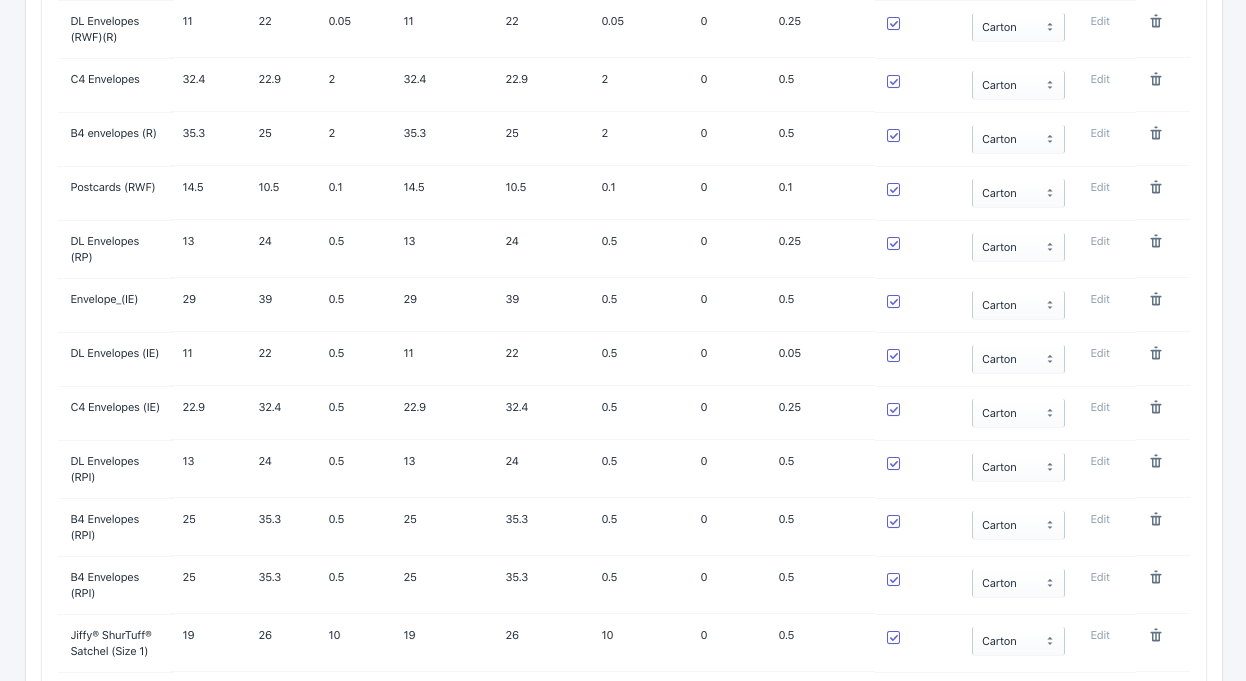The height and width of the screenshot is (681, 1246).
Task: Open Carton dropdown in DL Envelopes (RP) row
Action: click(1018, 247)
